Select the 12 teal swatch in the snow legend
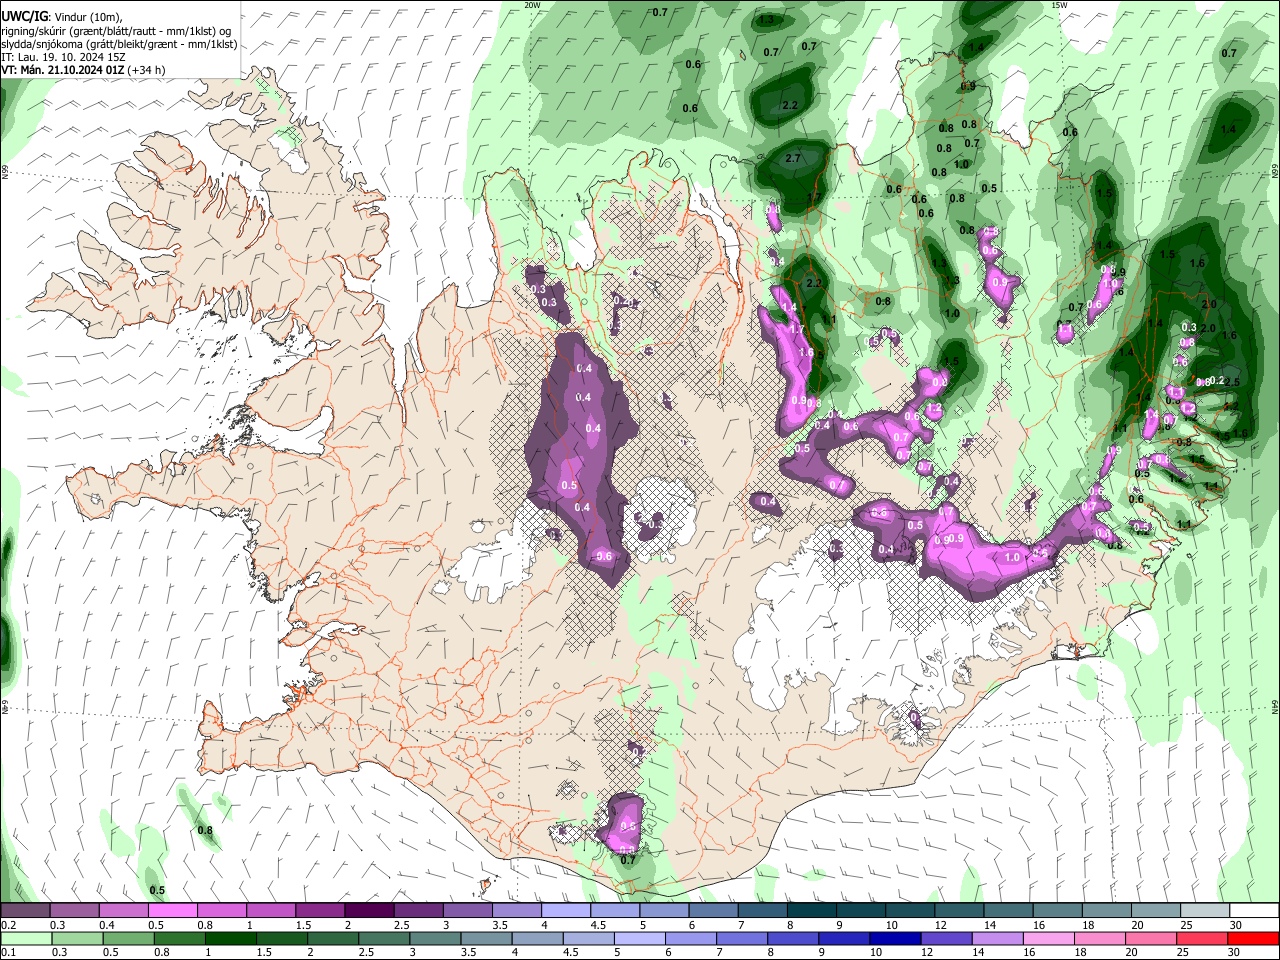 click(x=957, y=911)
